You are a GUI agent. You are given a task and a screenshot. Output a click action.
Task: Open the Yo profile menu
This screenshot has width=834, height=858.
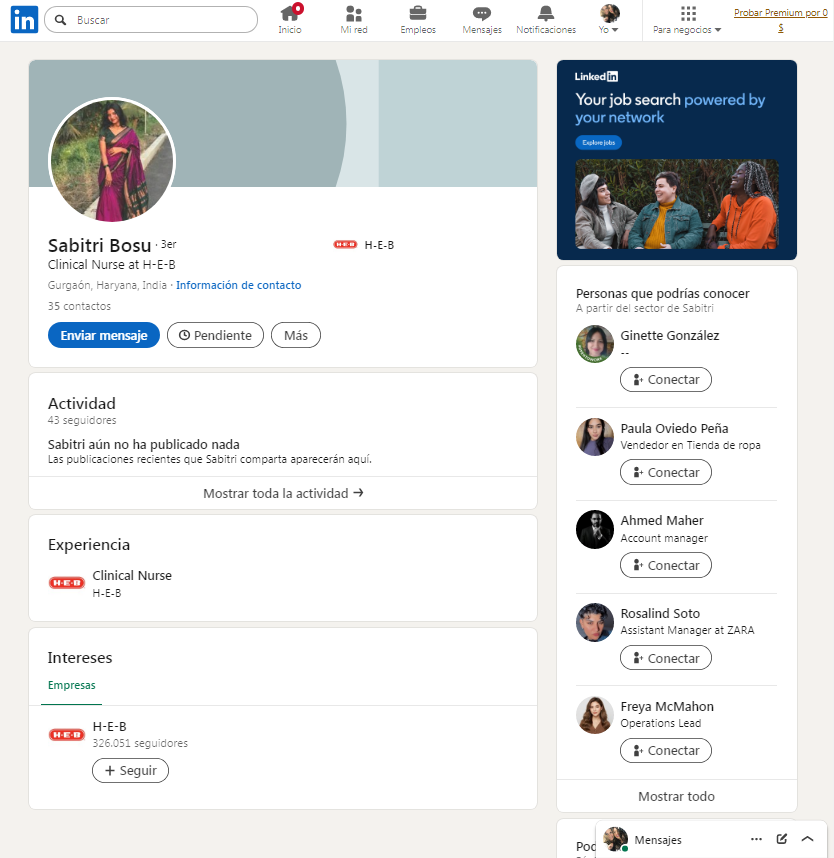click(609, 20)
